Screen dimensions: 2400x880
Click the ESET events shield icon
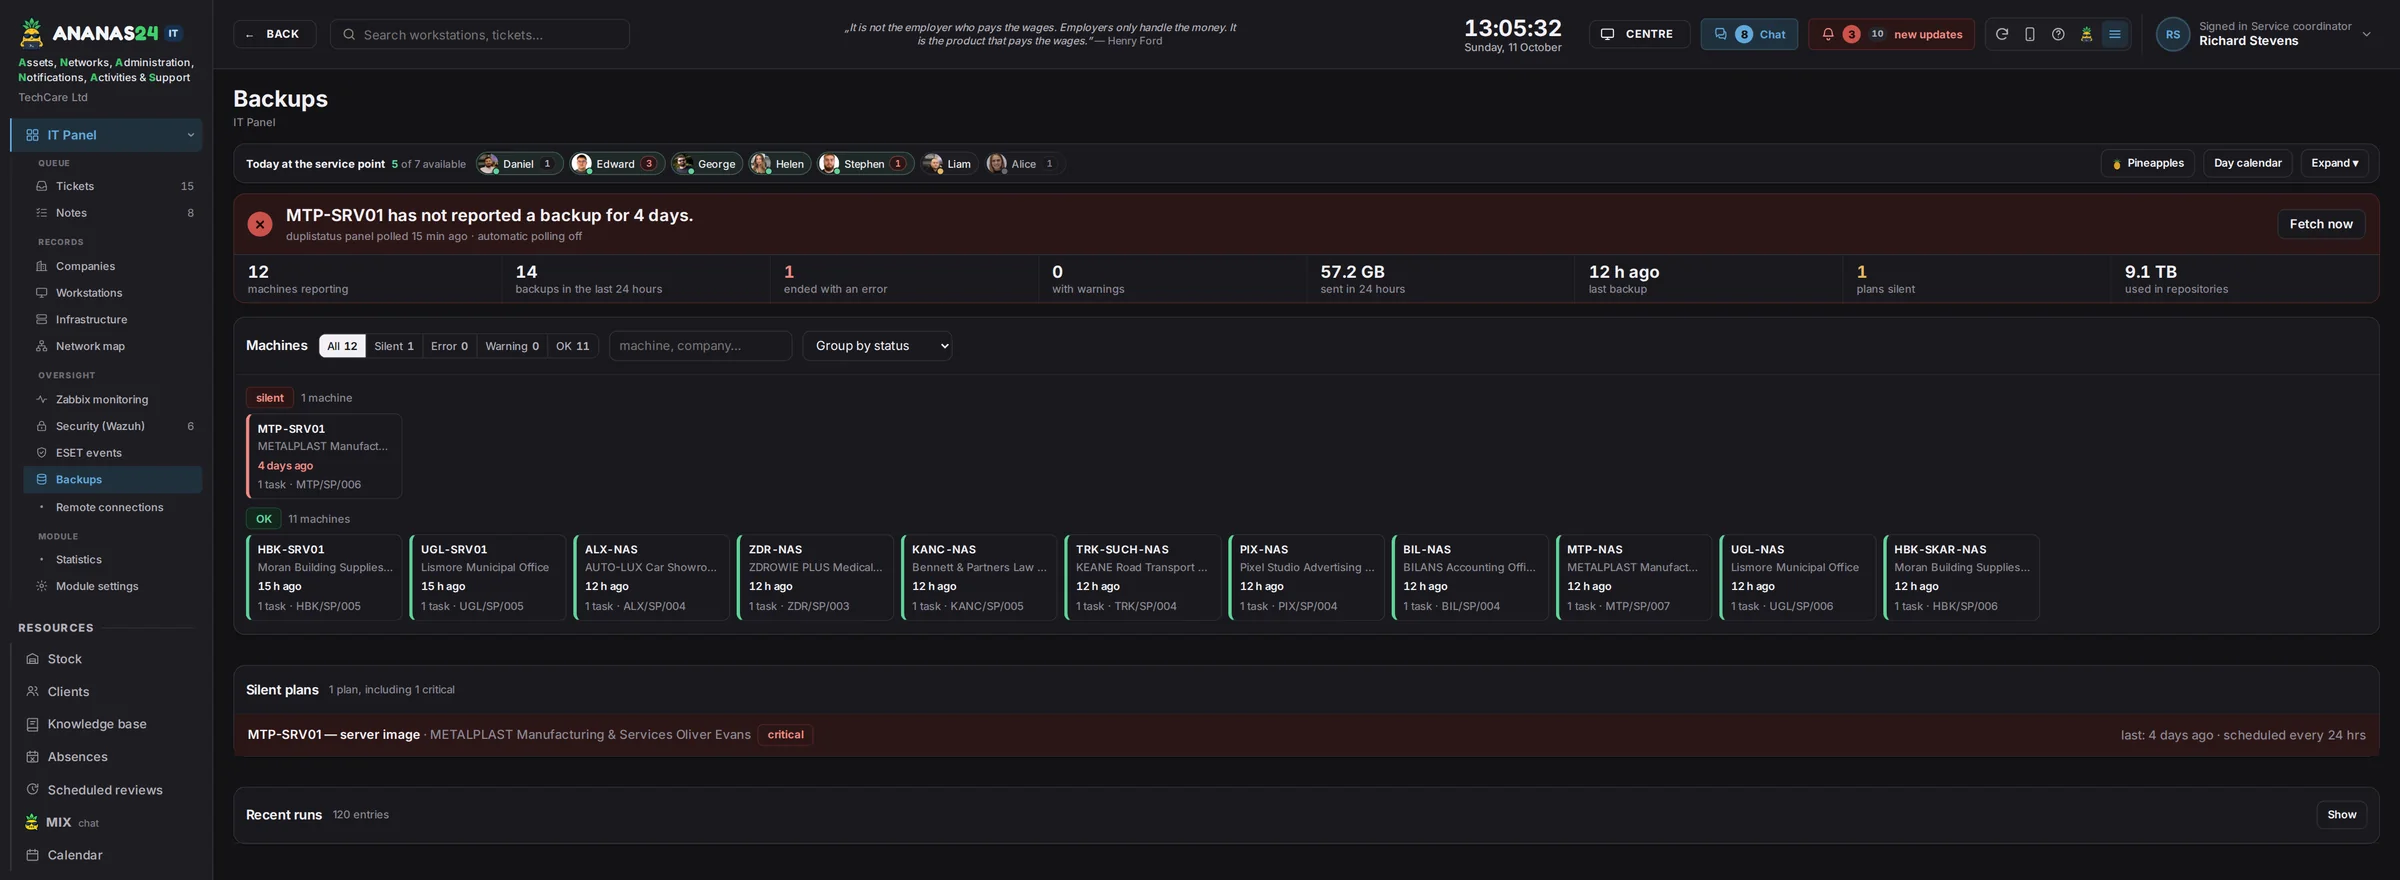pyautogui.click(x=42, y=453)
